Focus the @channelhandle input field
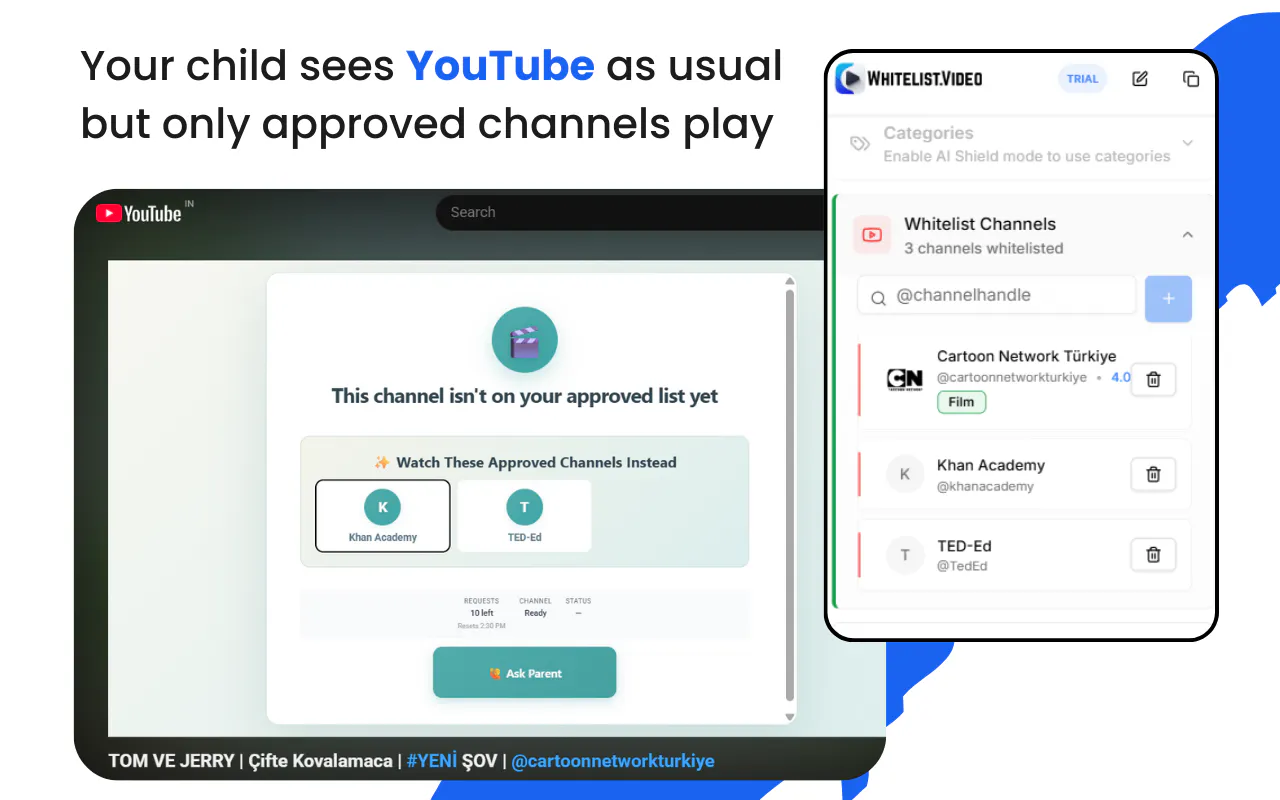The height and width of the screenshot is (800, 1280). click(997, 296)
